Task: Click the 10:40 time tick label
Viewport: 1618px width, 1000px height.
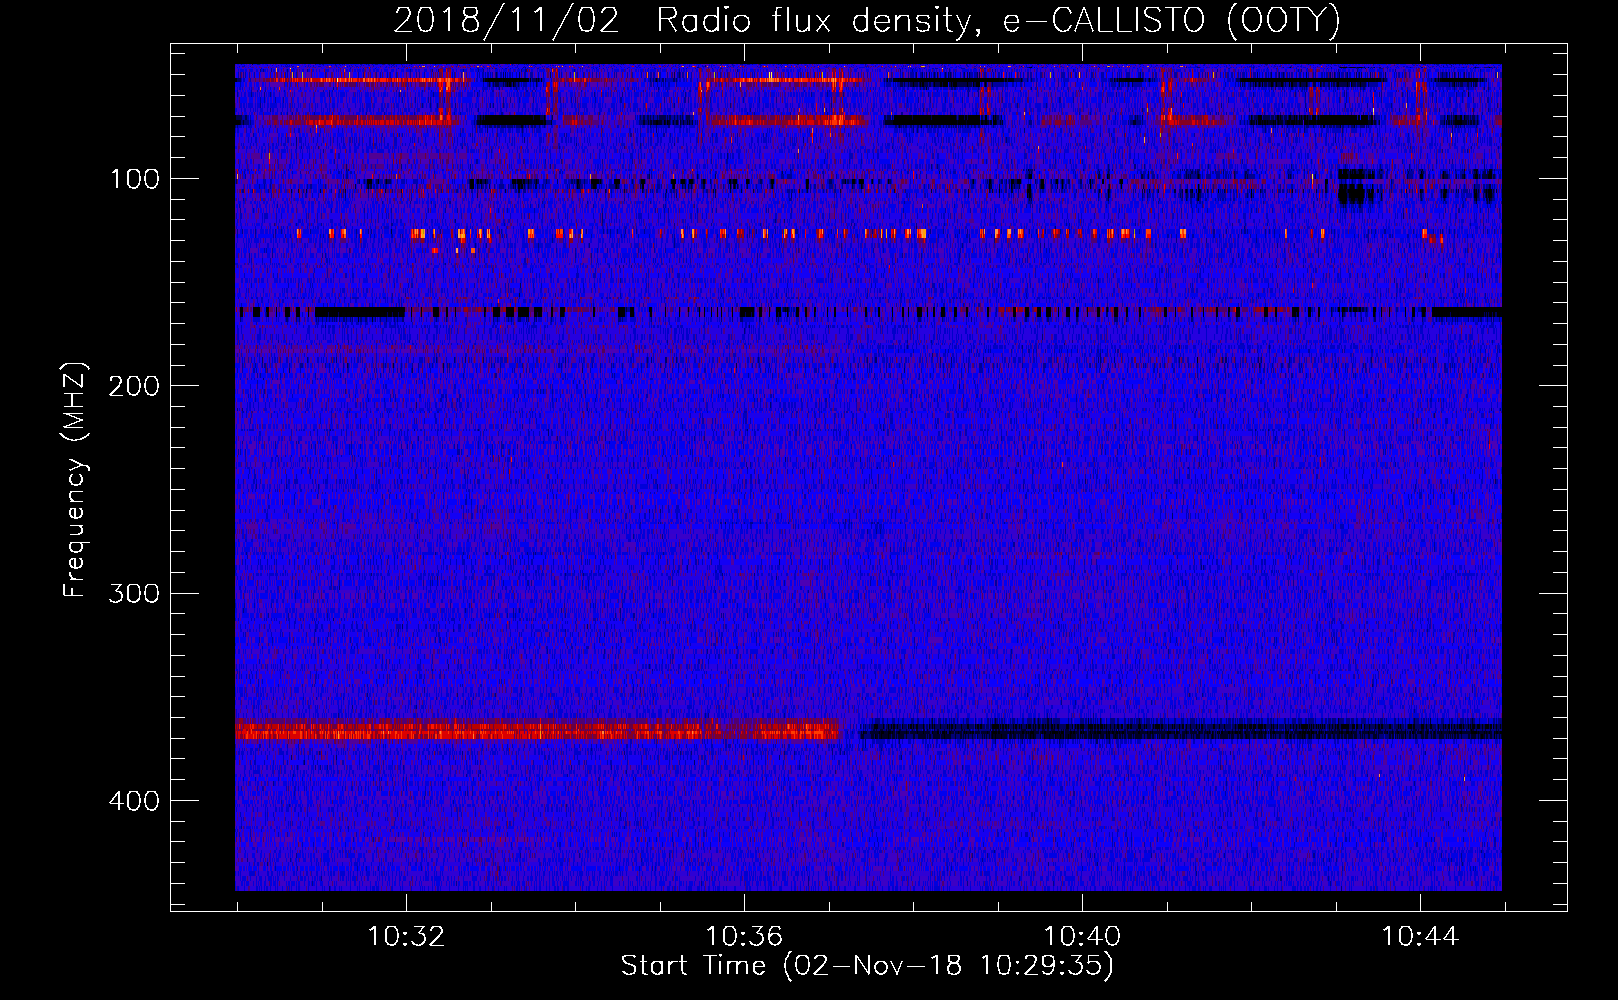Action: [1082, 937]
